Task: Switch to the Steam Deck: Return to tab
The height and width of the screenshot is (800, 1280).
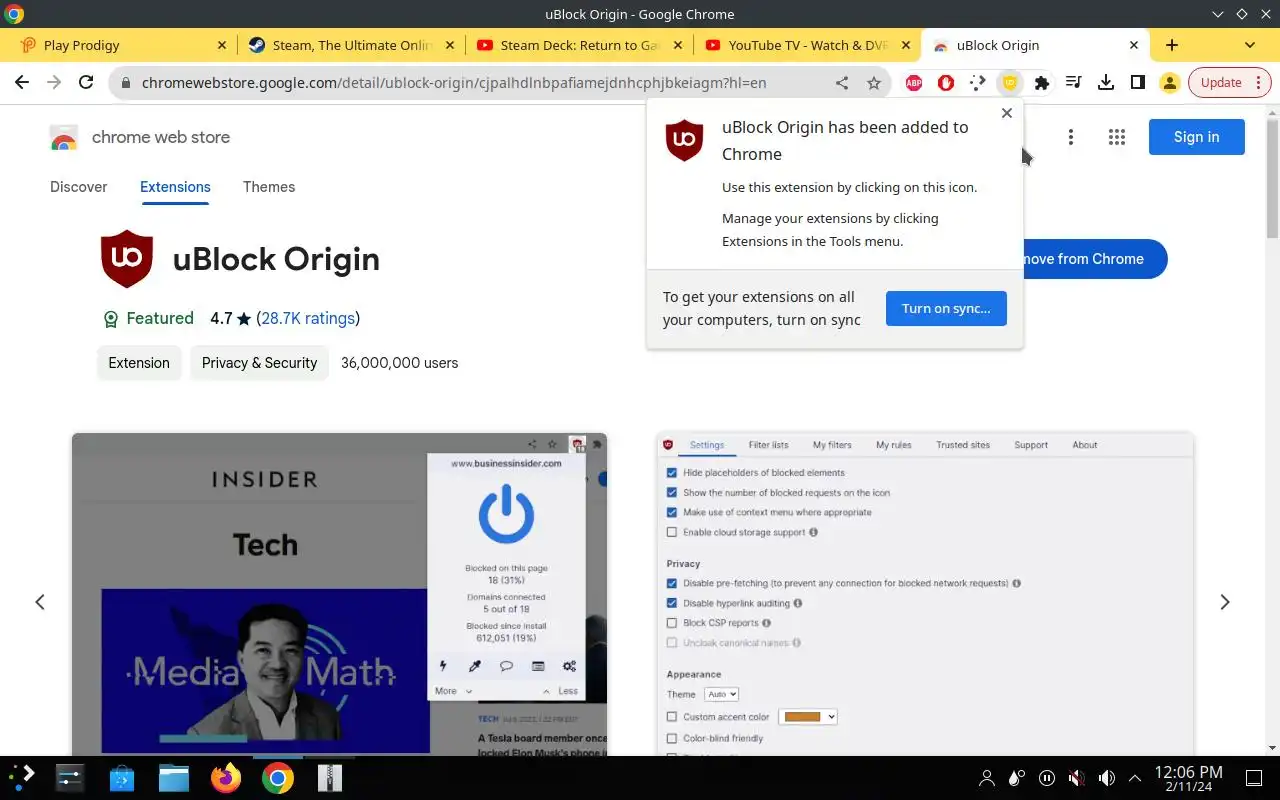Action: tap(580, 45)
